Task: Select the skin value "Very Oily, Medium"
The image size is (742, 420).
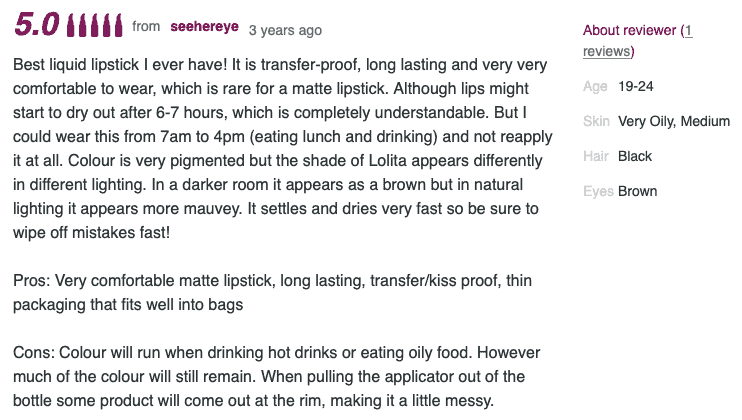Action: click(674, 122)
